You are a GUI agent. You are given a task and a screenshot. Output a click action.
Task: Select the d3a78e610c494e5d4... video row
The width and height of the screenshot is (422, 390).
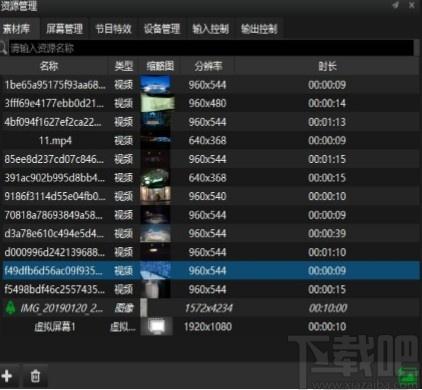tap(210, 233)
